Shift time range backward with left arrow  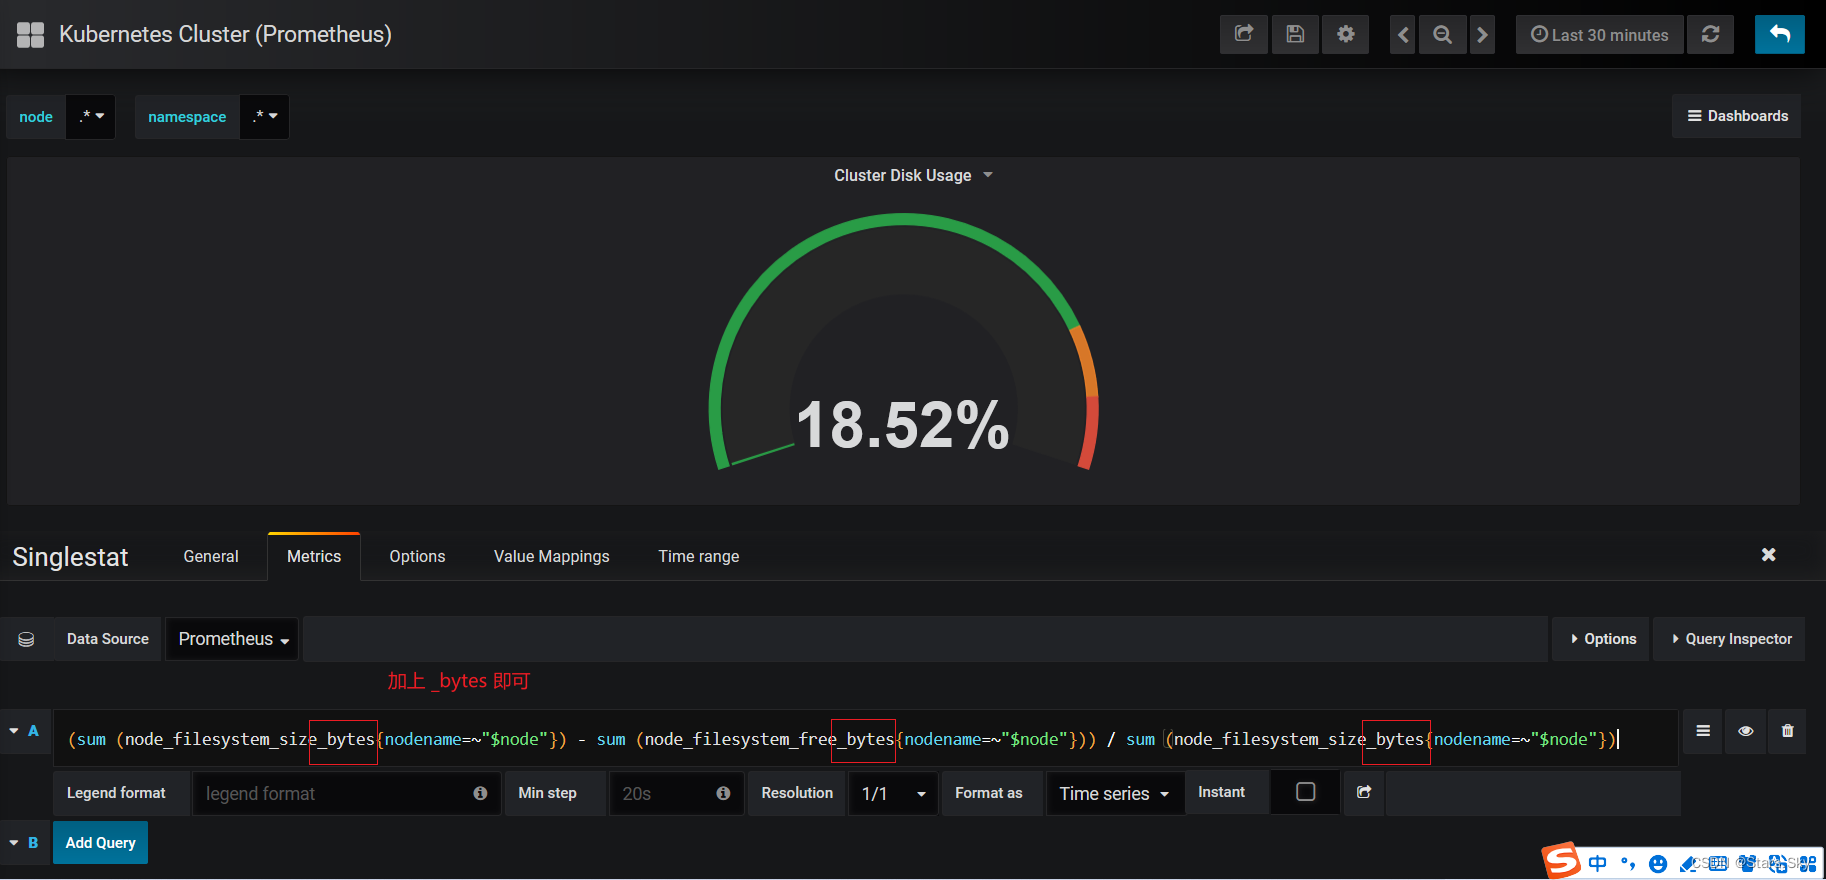point(1403,35)
